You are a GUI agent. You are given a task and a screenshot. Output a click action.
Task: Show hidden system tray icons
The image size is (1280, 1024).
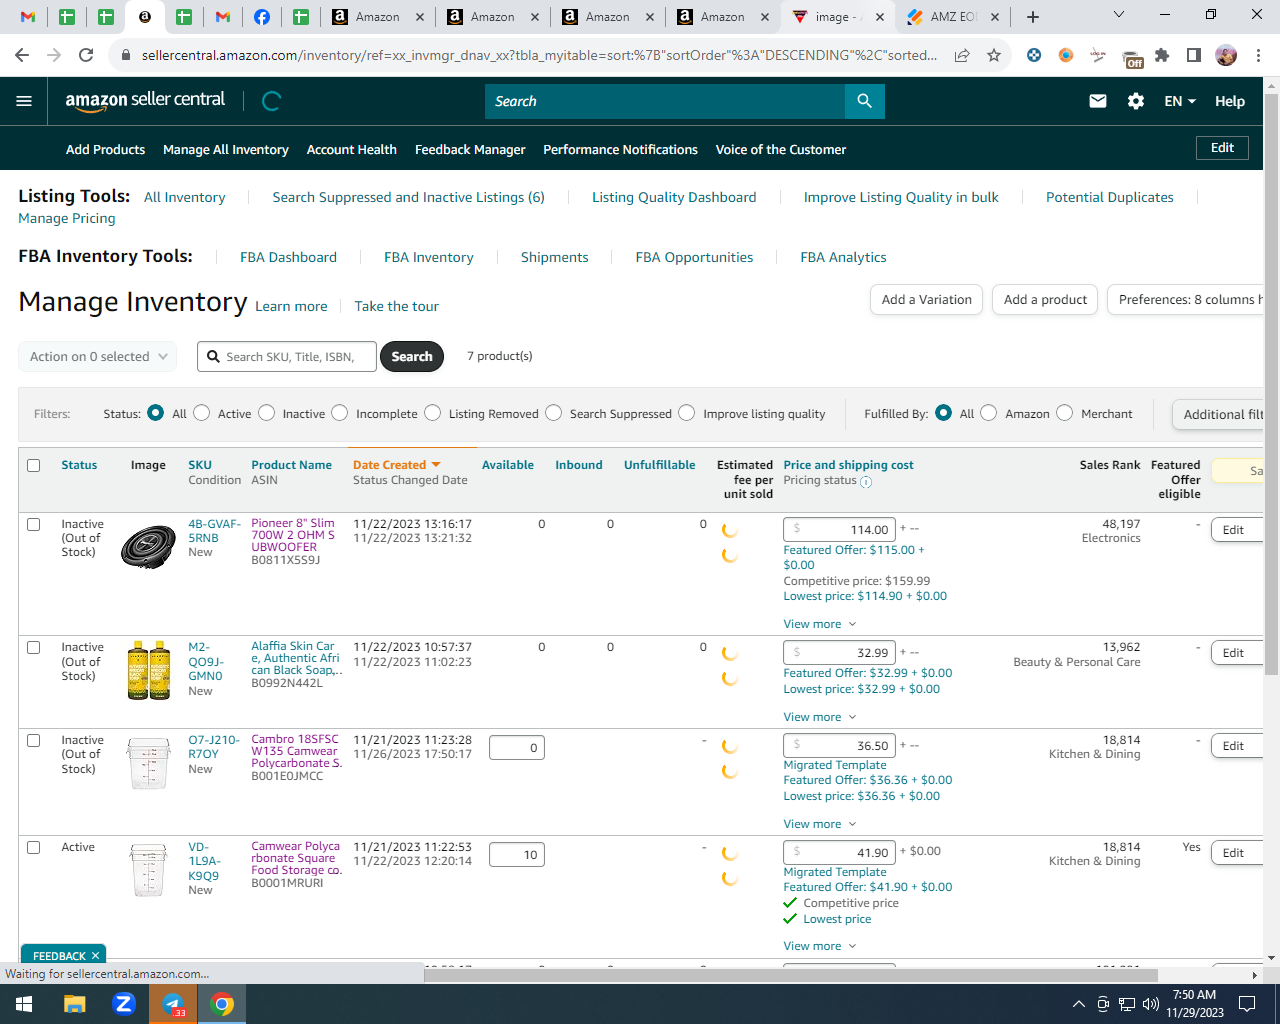click(x=1078, y=1004)
